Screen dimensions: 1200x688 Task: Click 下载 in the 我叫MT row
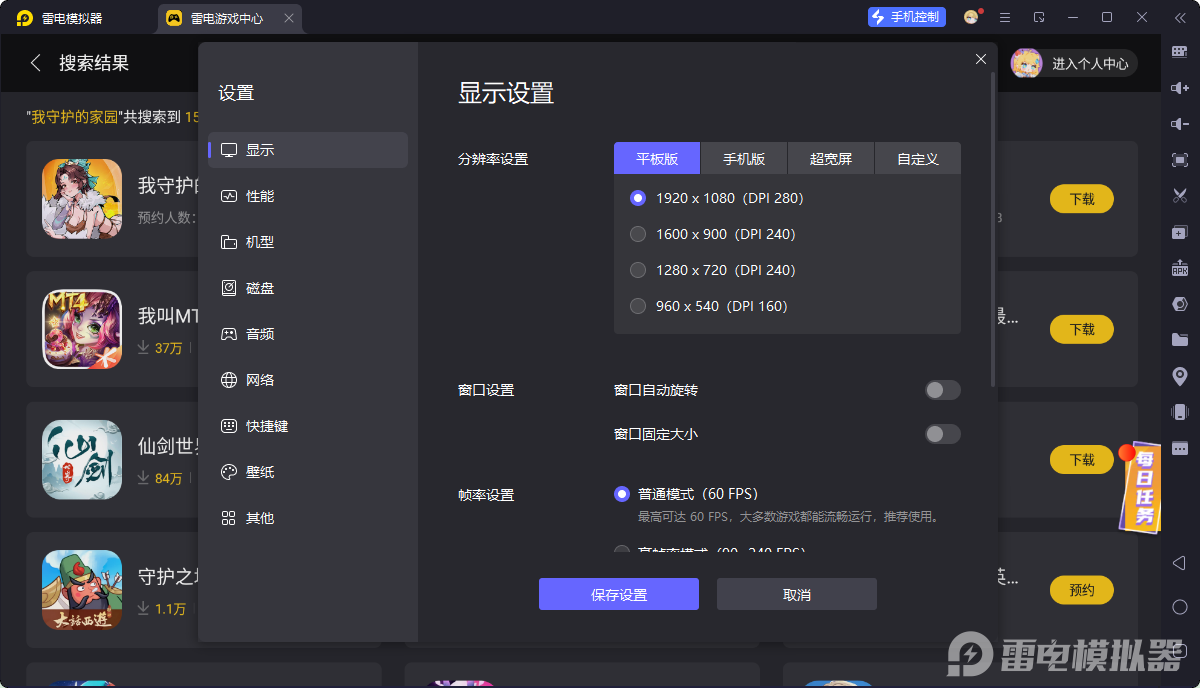point(1082,329)
